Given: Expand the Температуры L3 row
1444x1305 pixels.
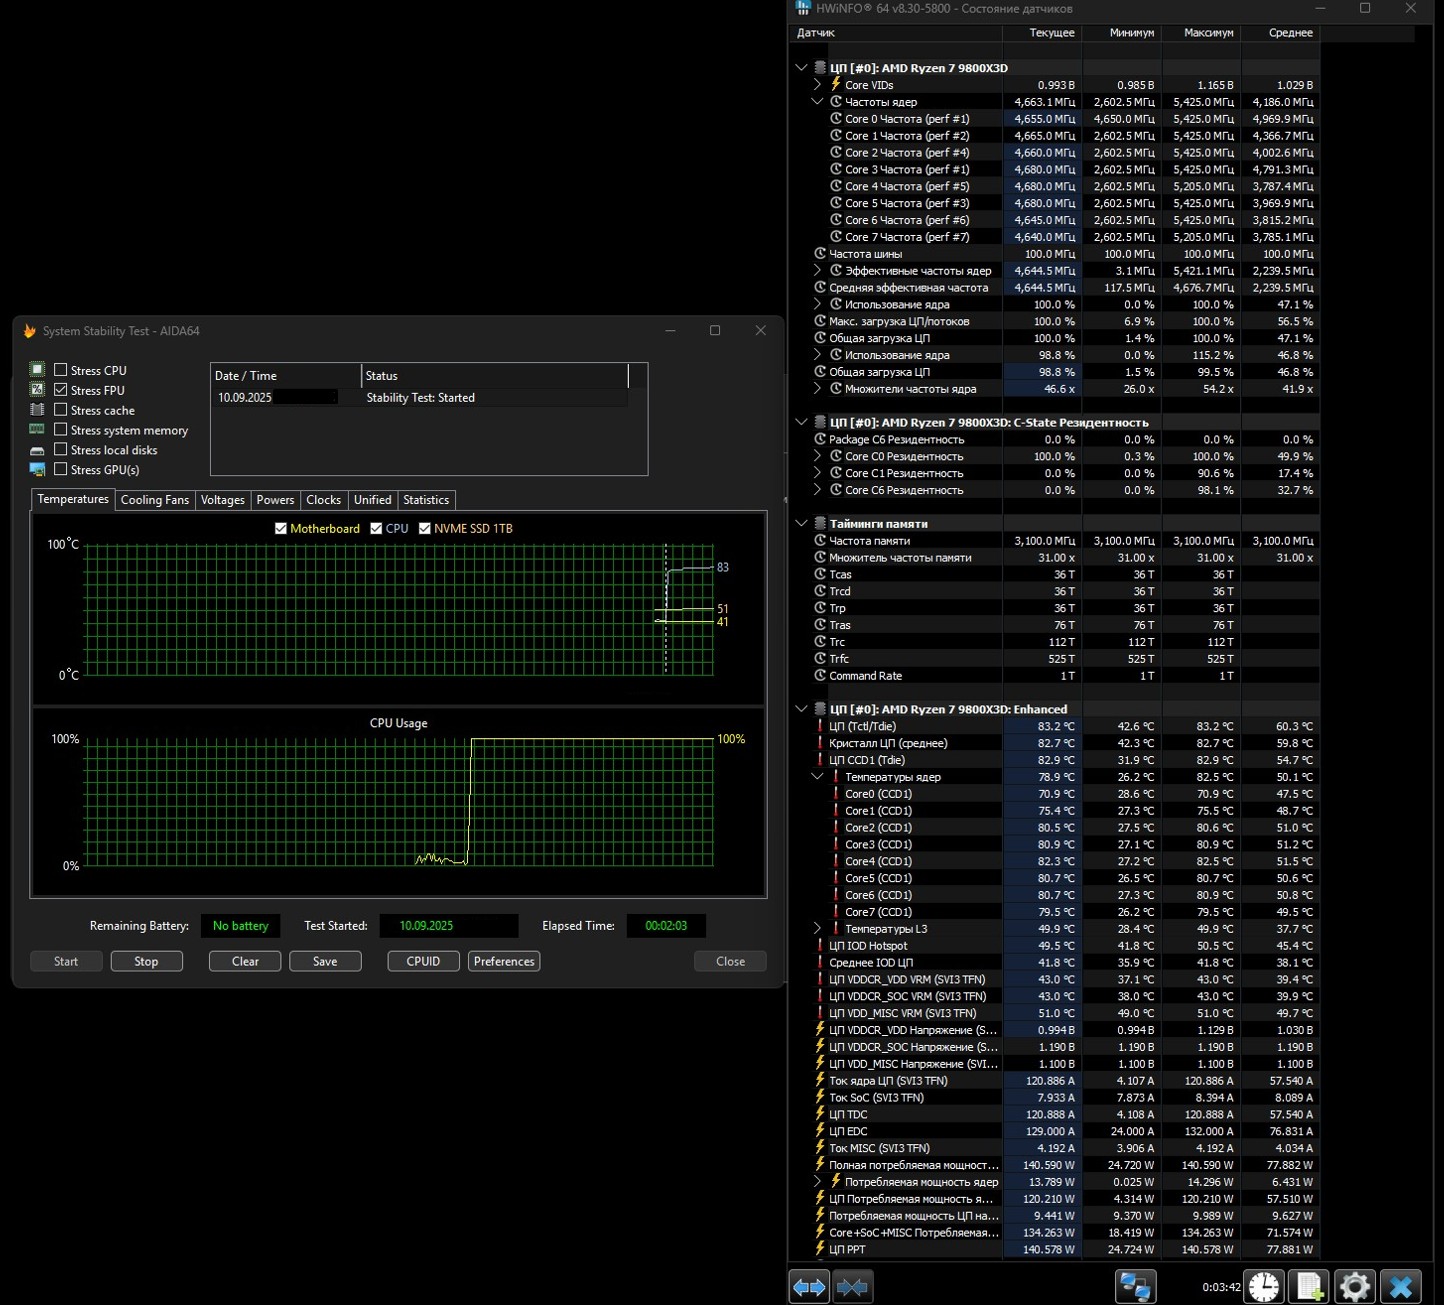Looking at the screenshot, I should [817, 929].
